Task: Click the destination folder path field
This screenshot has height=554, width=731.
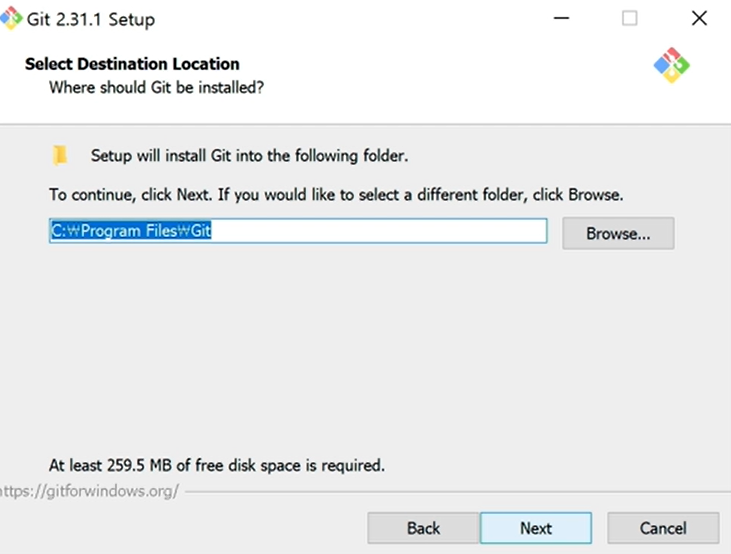Action: tap(298, 231)
